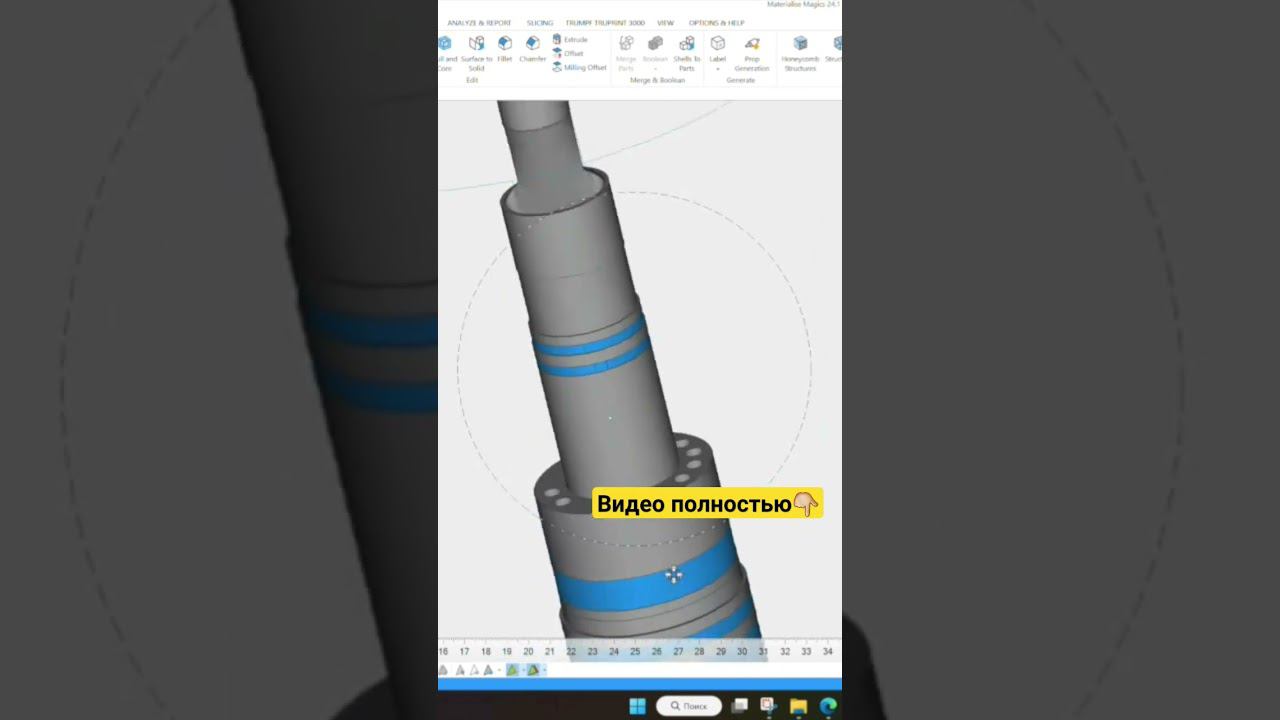Click the Merge & Boolean group label
Screen dimensions: 1280x720
(657, 80)
